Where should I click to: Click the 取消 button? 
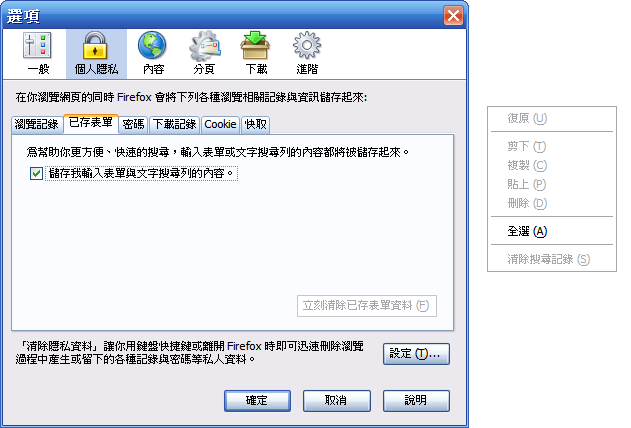336,401
